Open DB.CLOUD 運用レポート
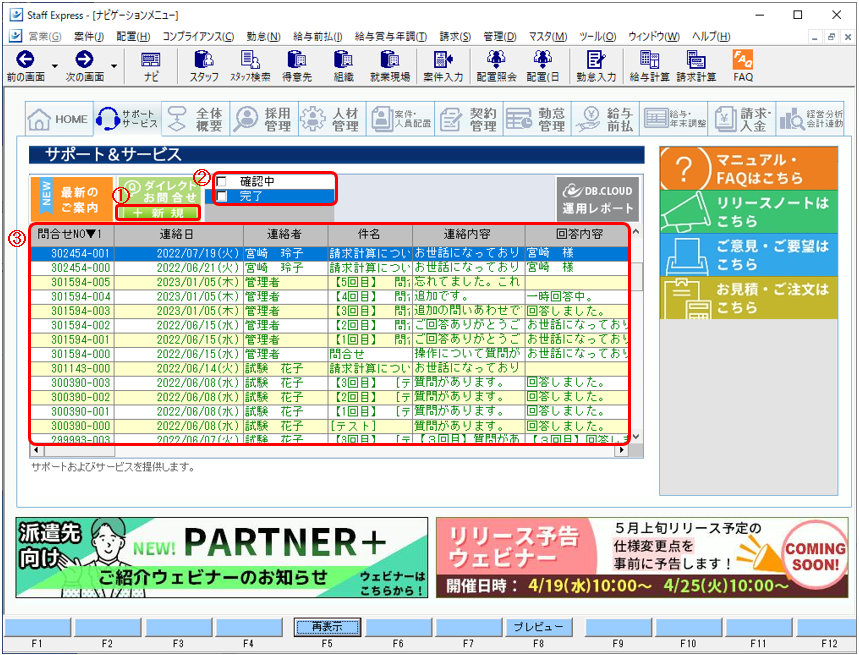This screenshot has width=859, height=655. coord(598,199)
